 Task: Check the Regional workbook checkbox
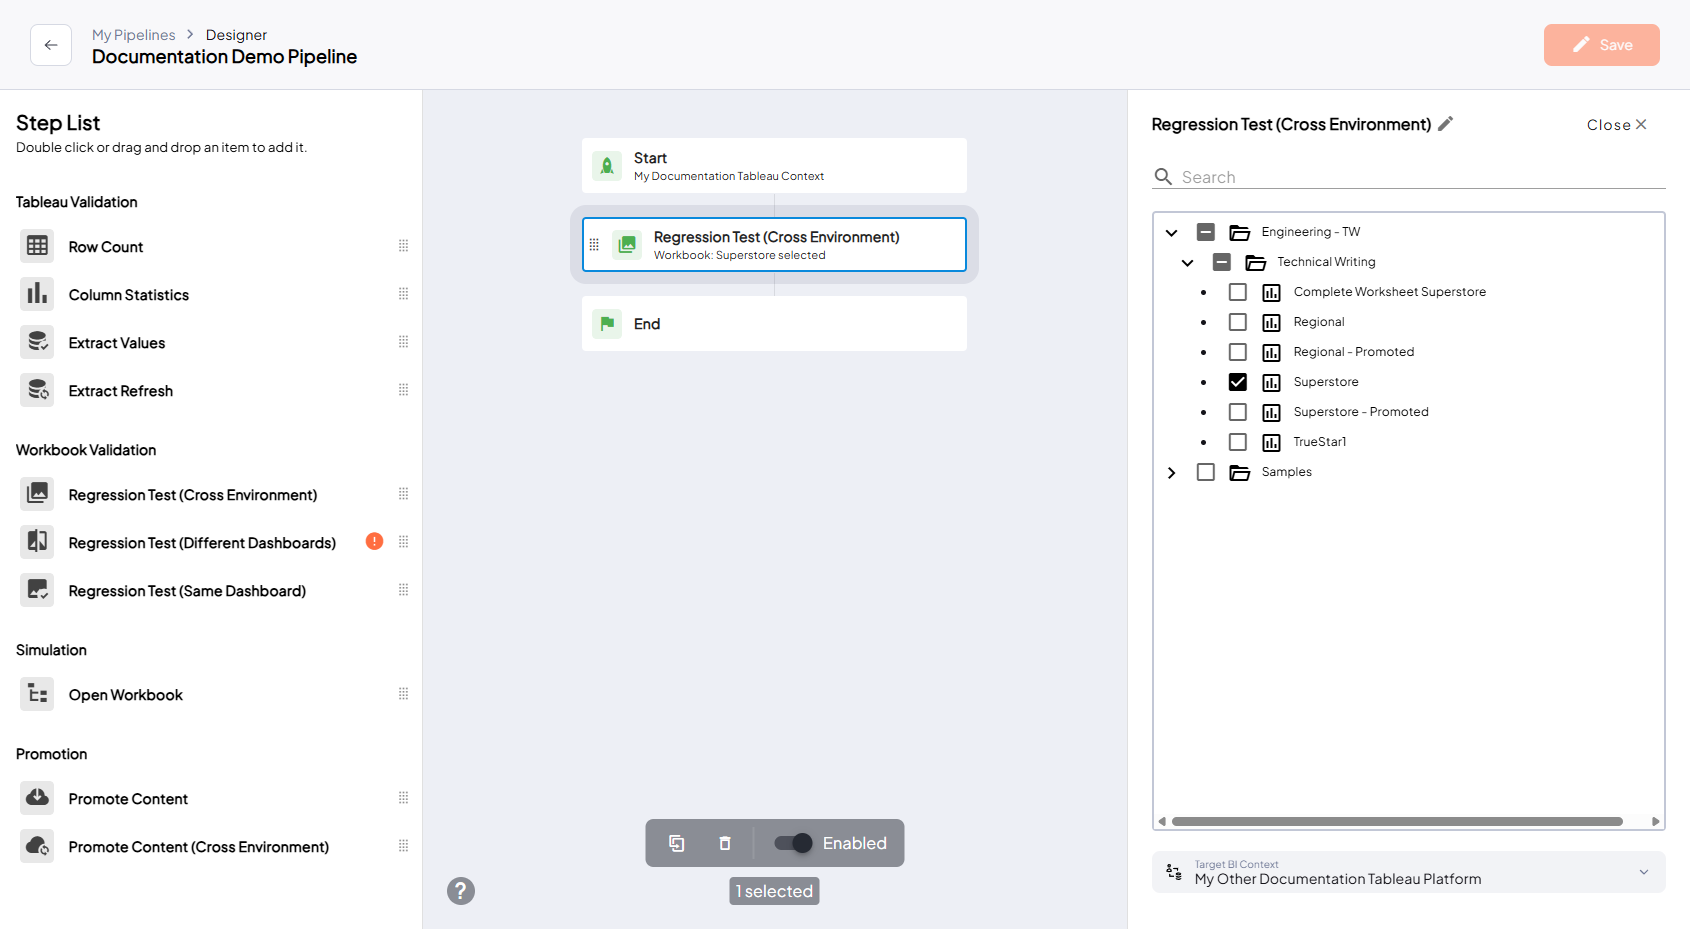pos(1238,322)
